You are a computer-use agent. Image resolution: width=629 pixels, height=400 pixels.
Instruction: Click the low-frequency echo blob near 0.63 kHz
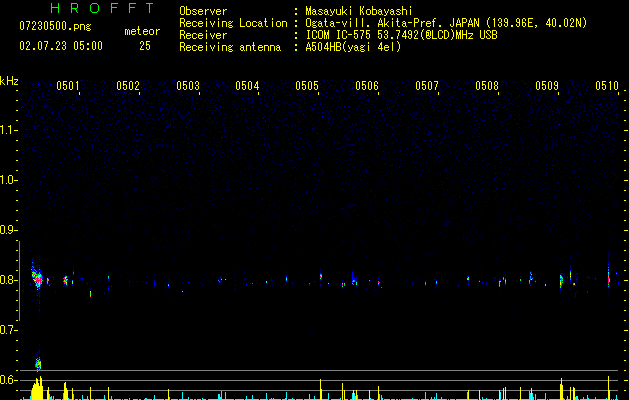[38, 364]
